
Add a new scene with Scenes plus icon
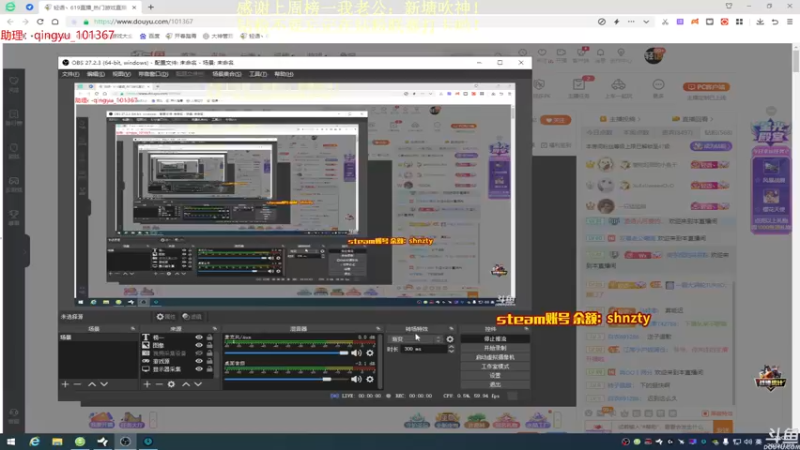click(x=65, y=384)
